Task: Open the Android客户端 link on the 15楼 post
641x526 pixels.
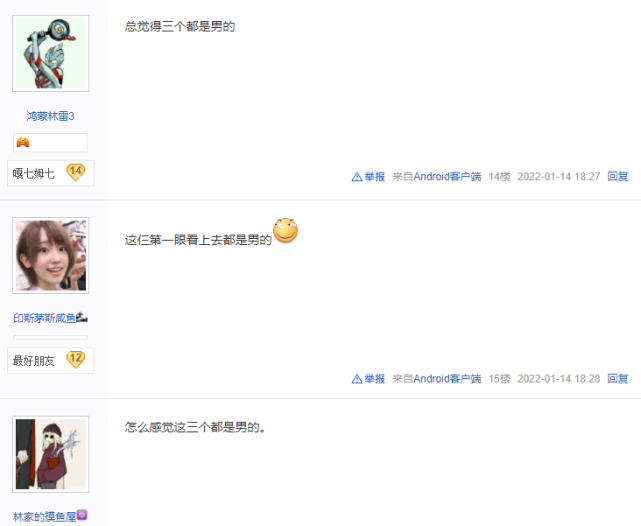Action: 447,379
